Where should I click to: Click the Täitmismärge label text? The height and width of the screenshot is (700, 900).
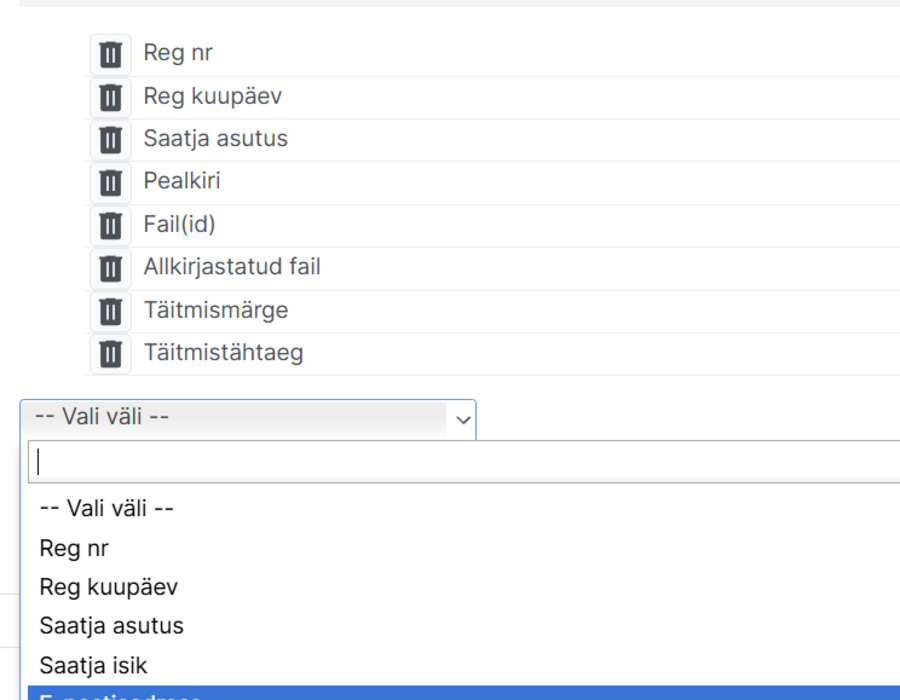pos(216,310)
